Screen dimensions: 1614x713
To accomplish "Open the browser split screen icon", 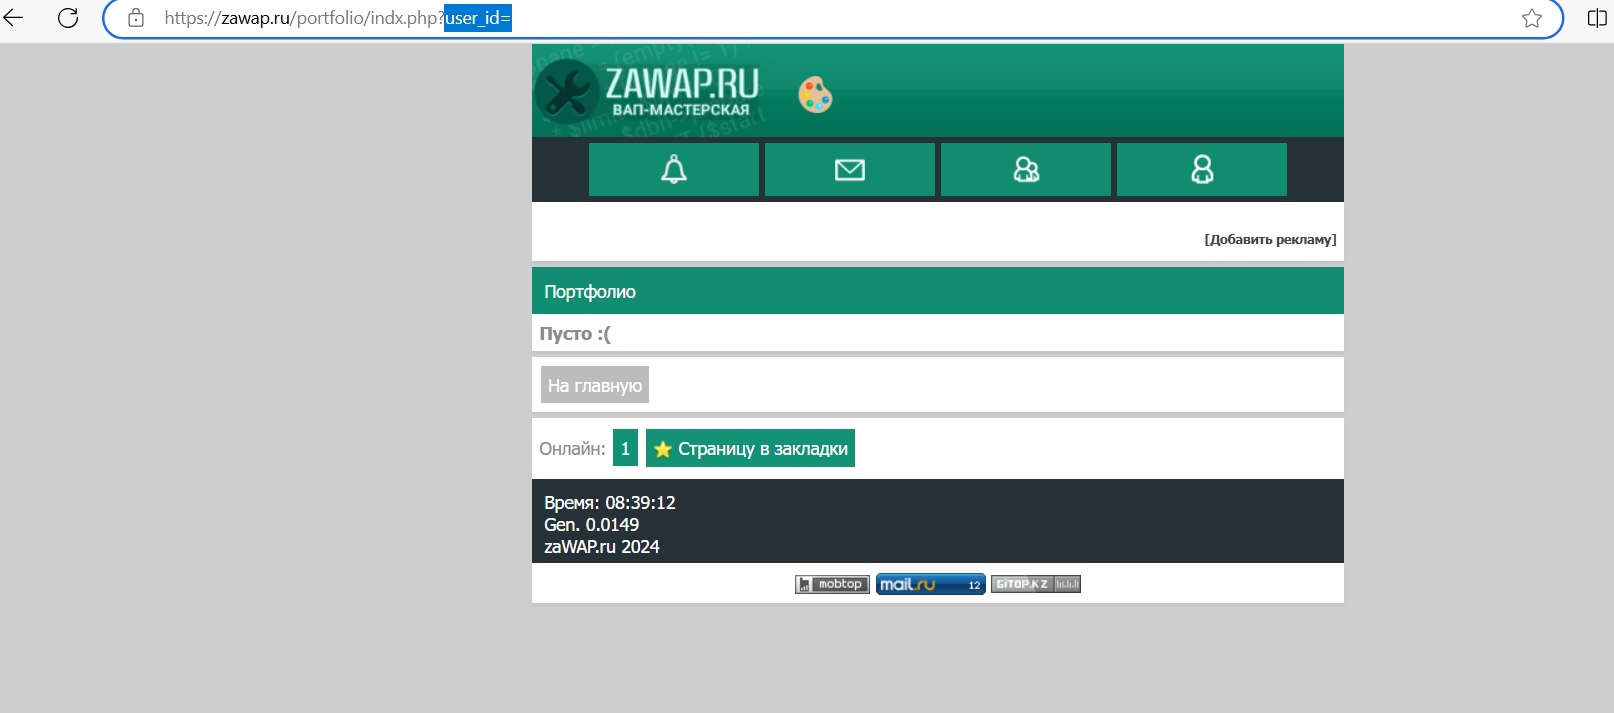I will 1597,18.
